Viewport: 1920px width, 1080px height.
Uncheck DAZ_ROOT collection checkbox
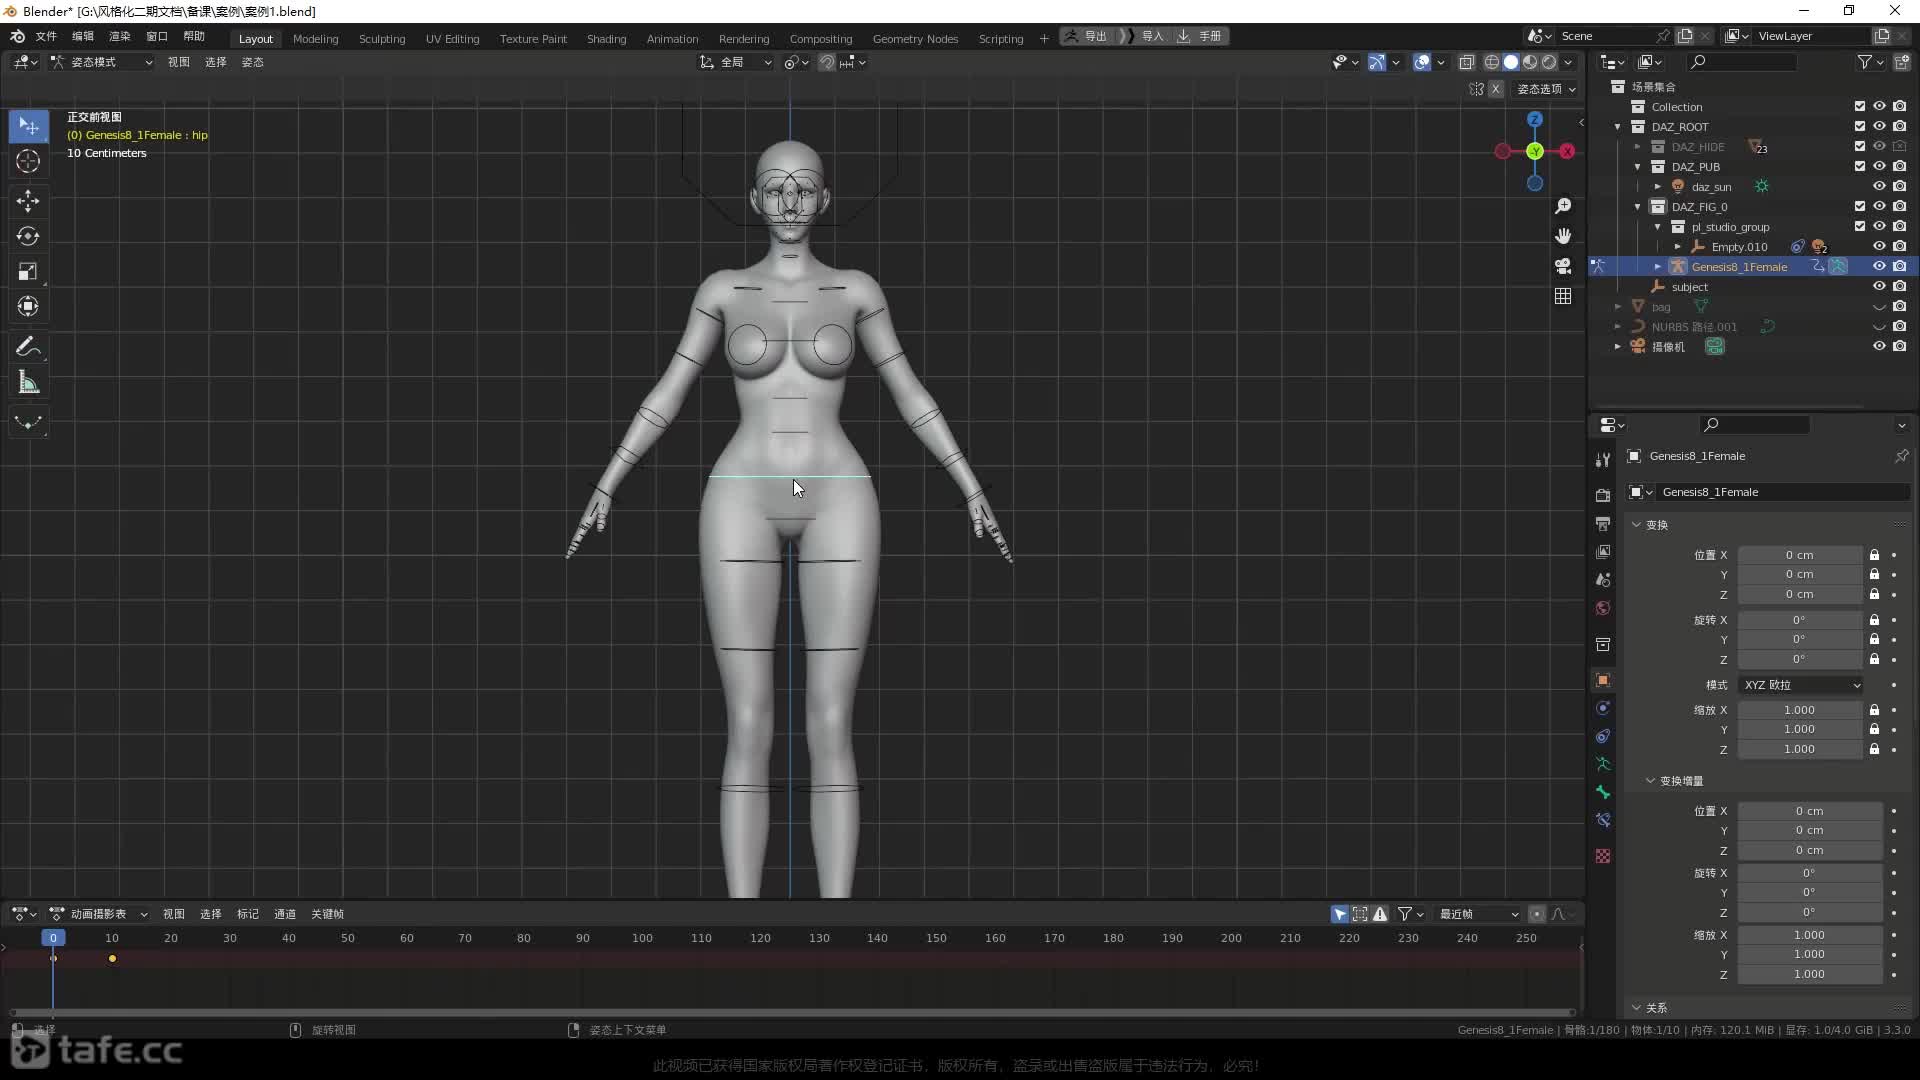1860,127
